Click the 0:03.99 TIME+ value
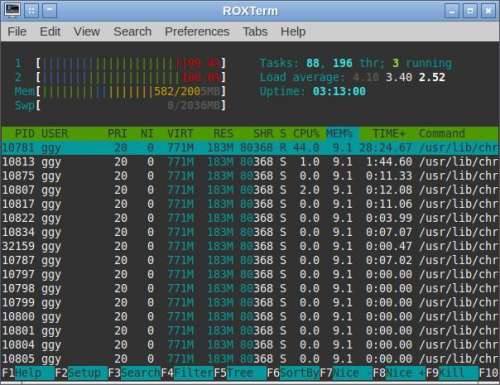 [x=389, y=218]
